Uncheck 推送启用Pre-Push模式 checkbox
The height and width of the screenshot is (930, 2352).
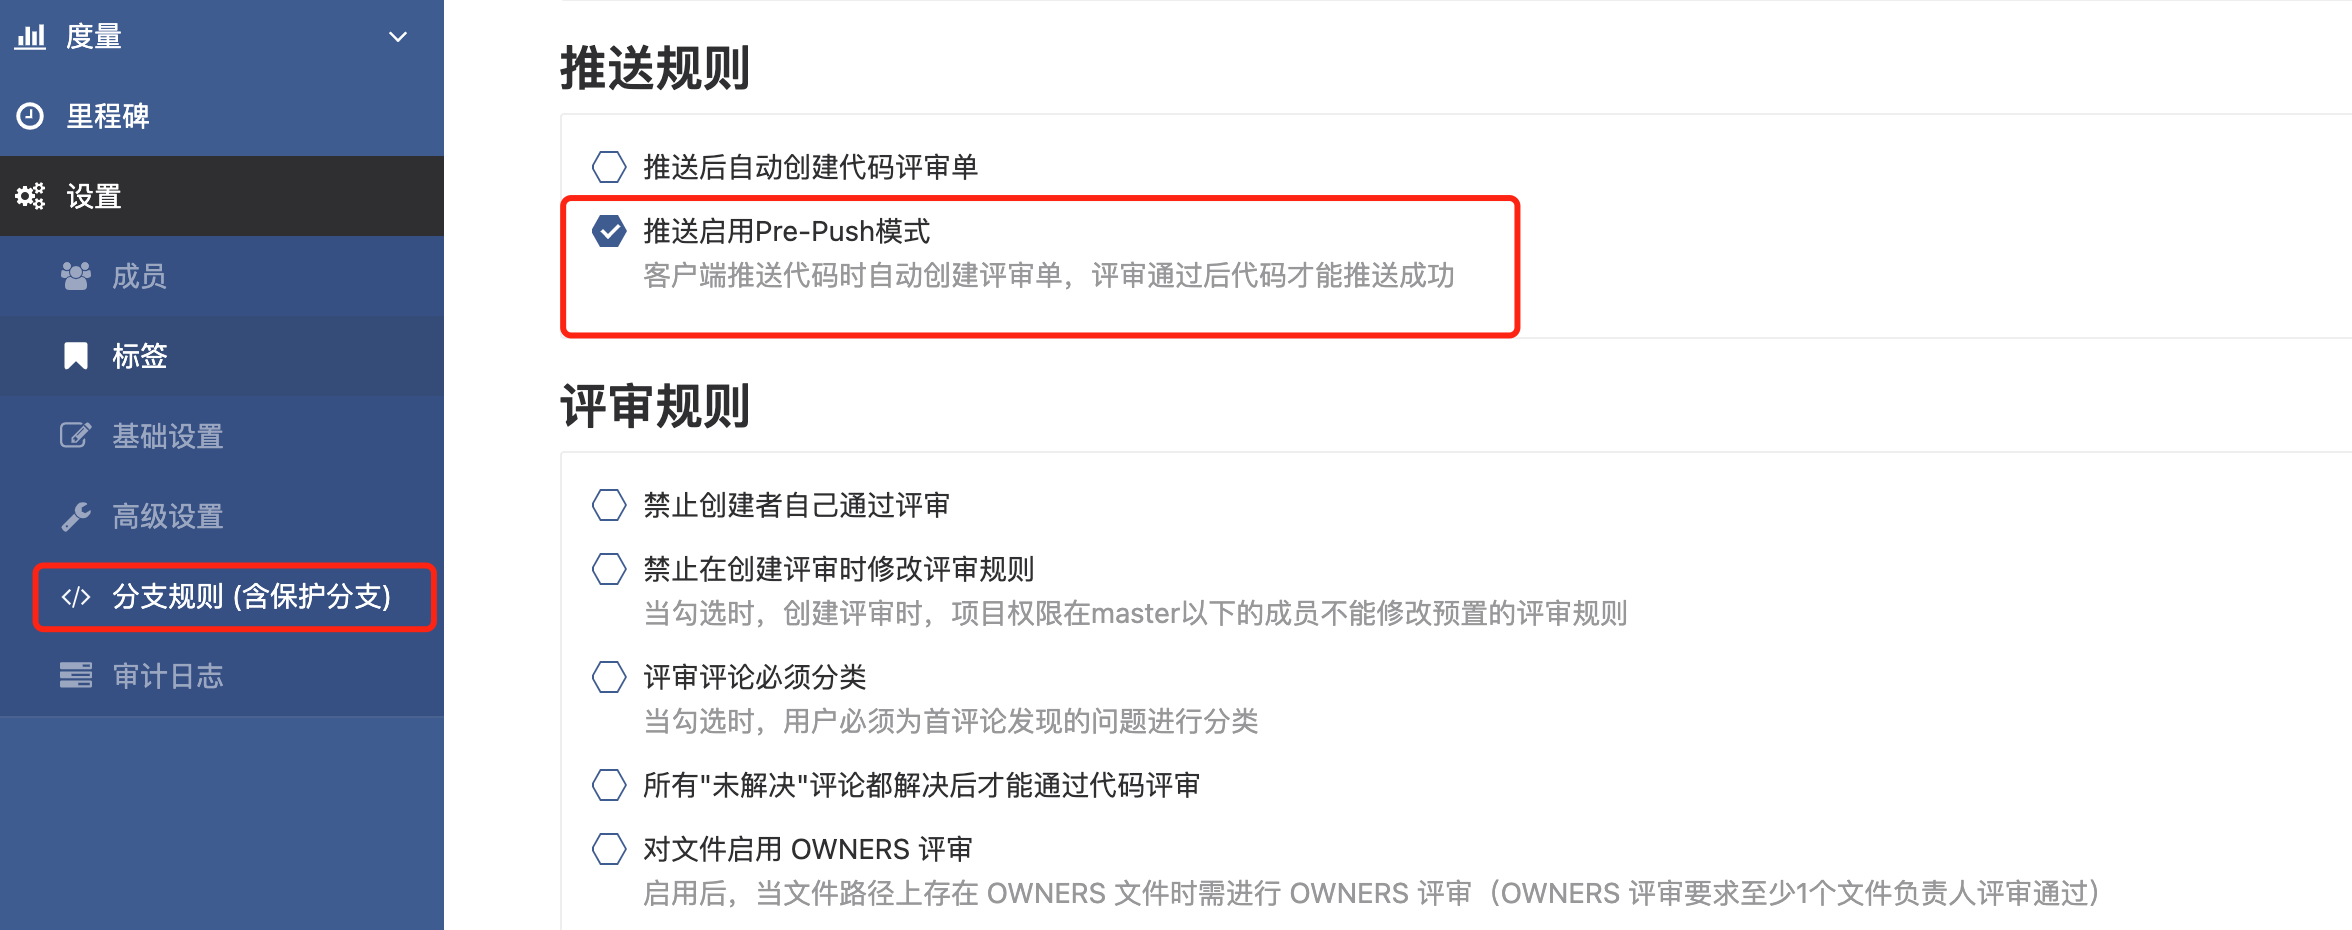click(609, 231)
